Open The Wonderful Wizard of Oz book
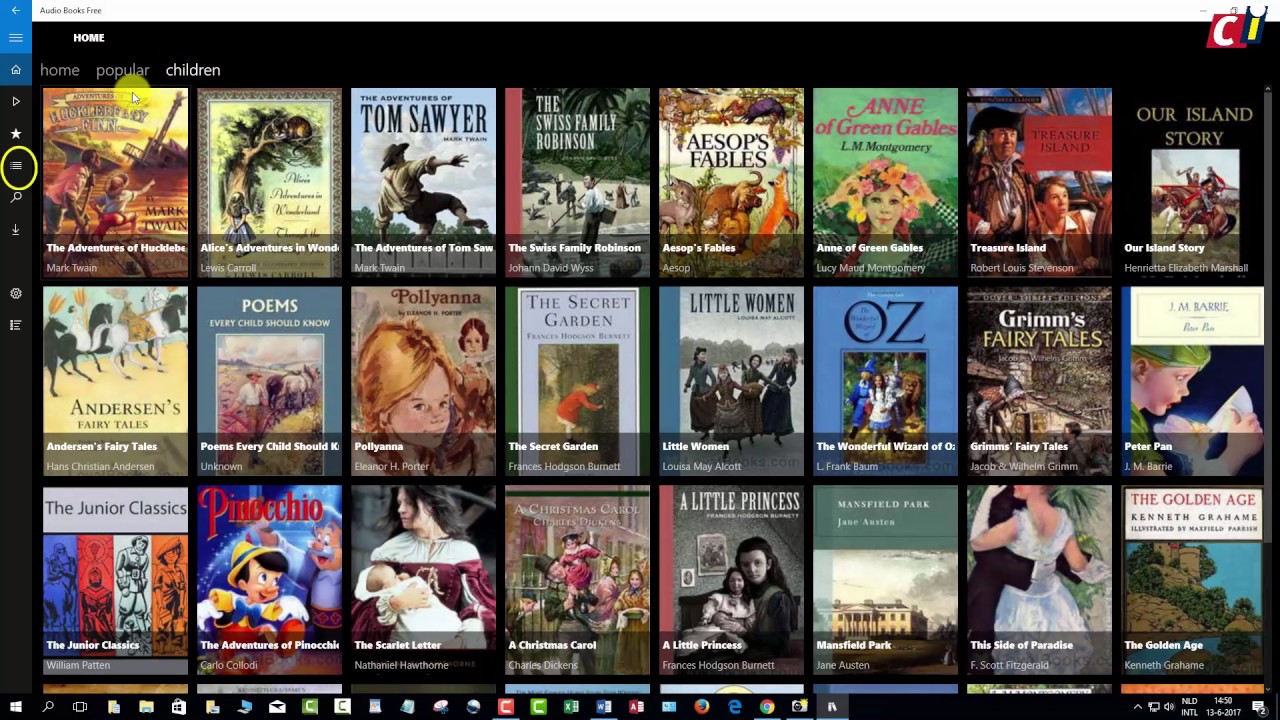The image size is (1280, 720). coord(885,381)
